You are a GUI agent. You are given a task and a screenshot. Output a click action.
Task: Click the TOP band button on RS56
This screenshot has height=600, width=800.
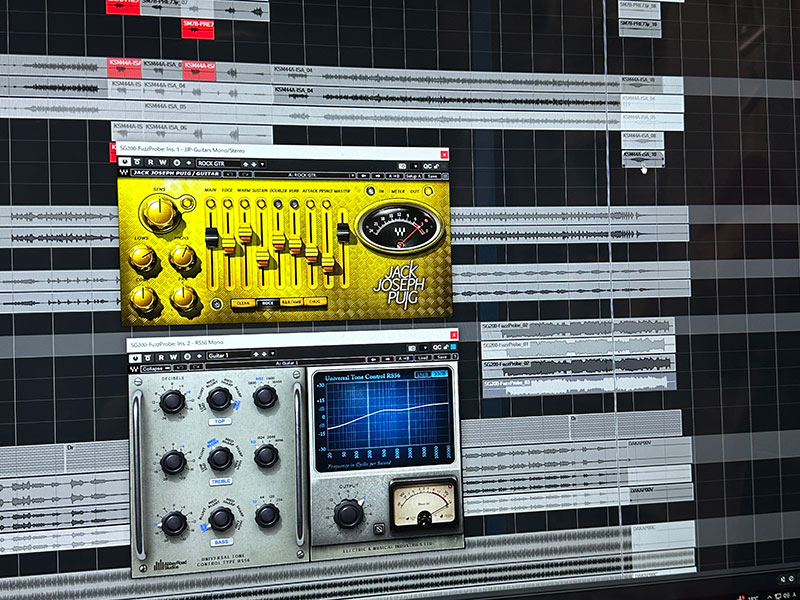pos(220,421)
